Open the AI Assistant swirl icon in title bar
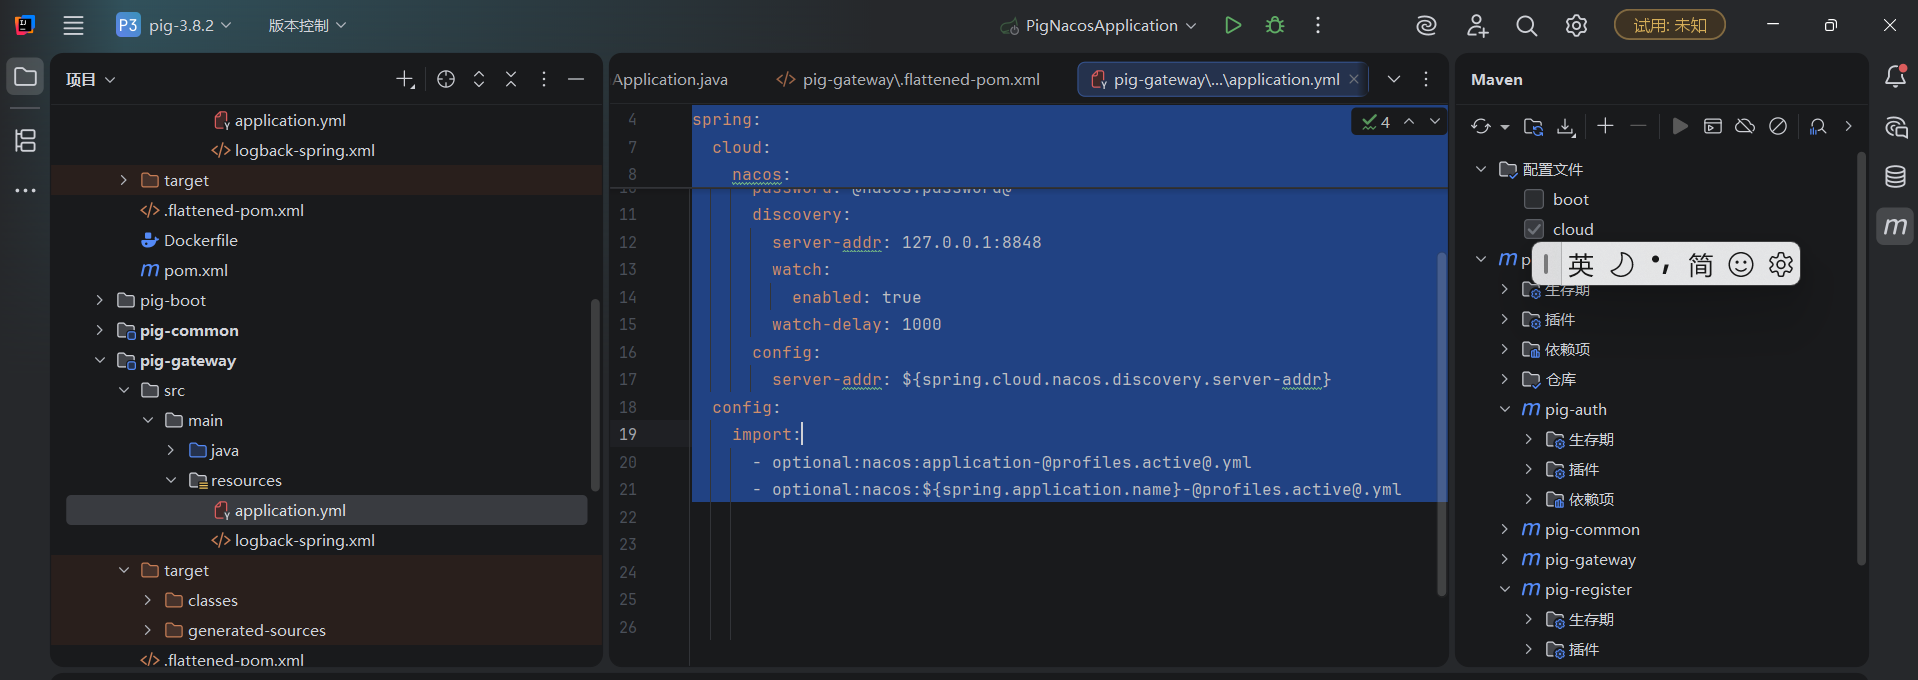The image size is (1918, 680). point(1427,26)
